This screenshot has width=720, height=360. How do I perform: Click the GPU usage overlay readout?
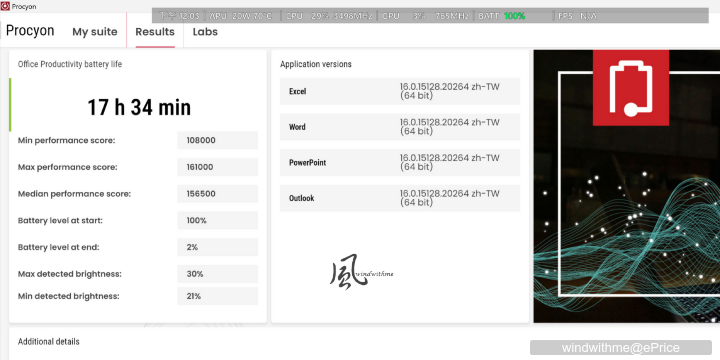coord(425,16)
